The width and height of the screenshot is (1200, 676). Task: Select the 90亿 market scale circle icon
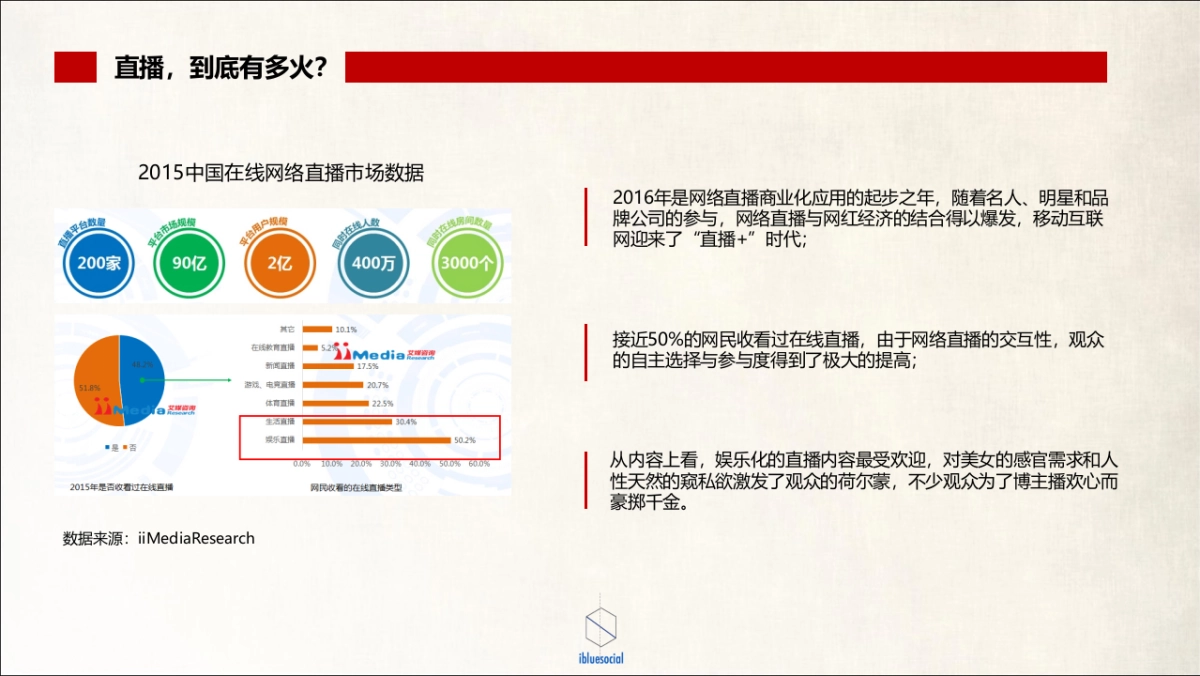click(188, 262)
